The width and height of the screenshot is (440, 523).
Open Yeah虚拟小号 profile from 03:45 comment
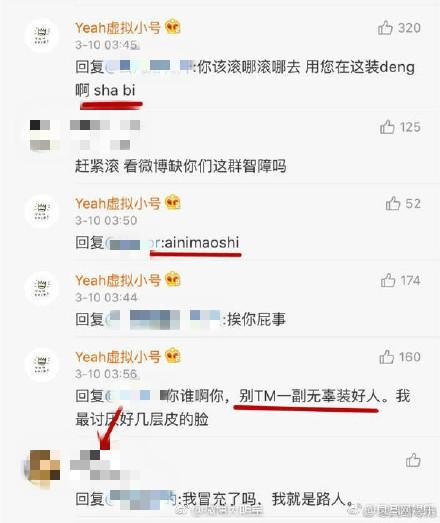[117, 28]
